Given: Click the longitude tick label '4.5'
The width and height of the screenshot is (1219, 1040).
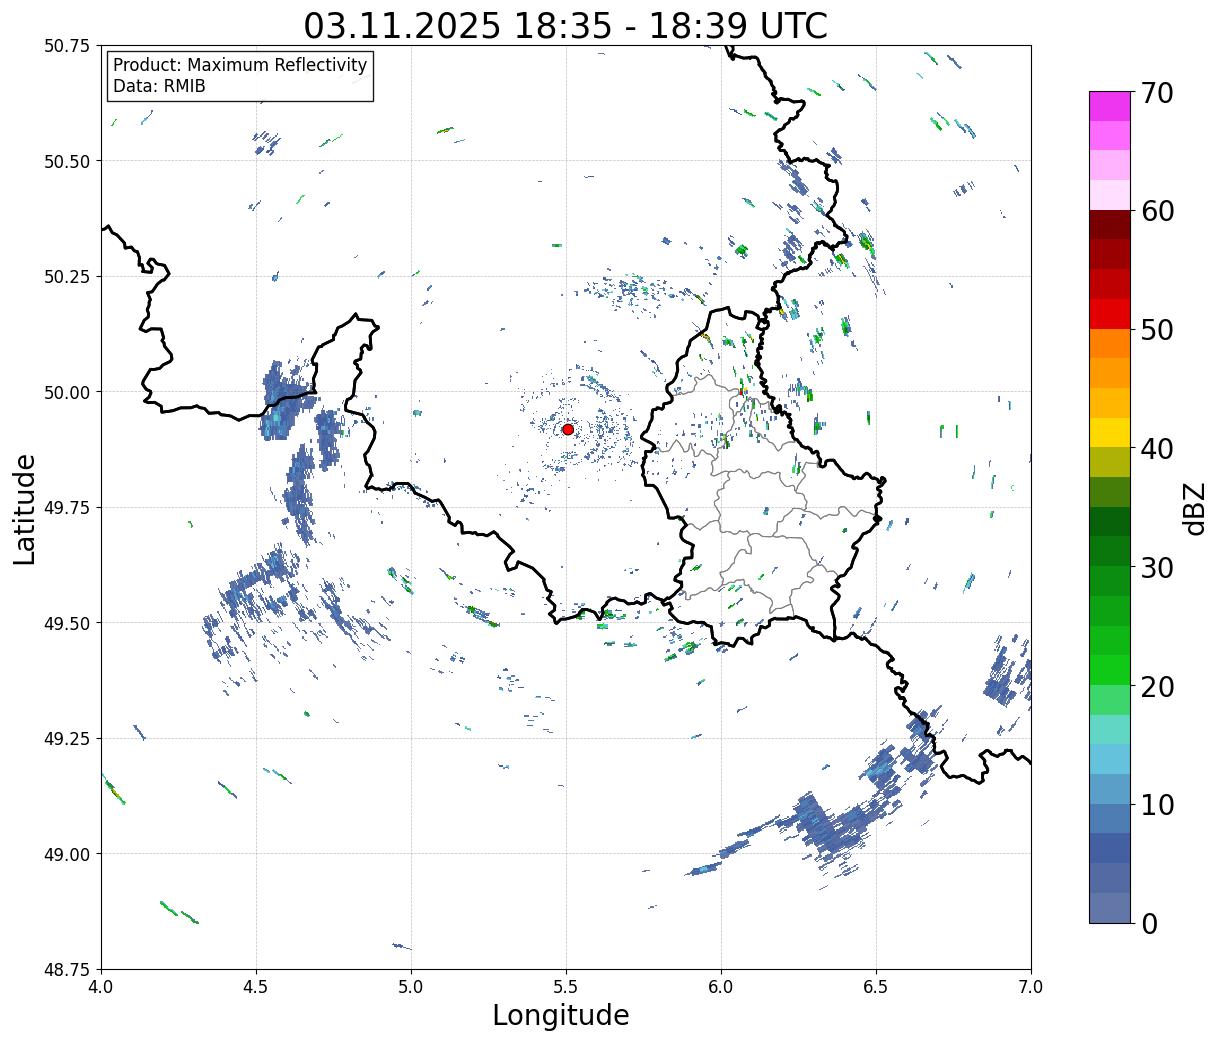Looking at the screenshot, I should (256, 987).
